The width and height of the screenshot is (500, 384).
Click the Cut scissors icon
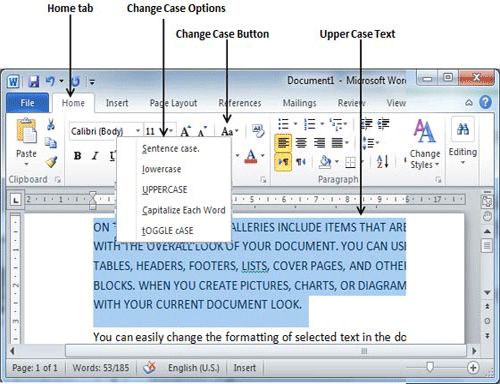coord(51,124)
